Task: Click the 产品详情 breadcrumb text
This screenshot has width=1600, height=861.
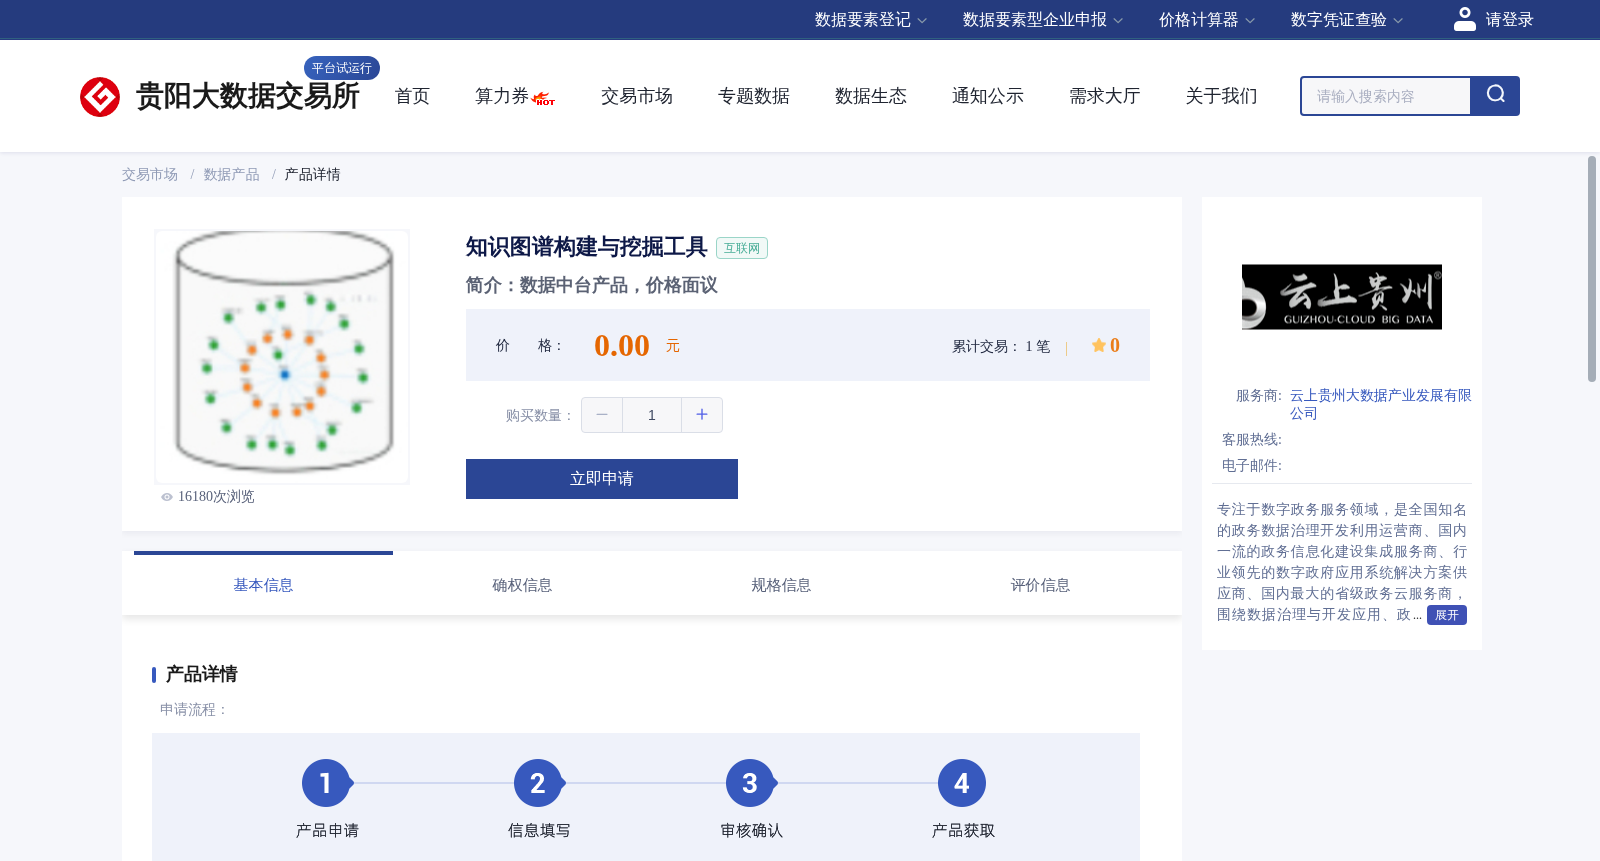Action: pos(312,175)
